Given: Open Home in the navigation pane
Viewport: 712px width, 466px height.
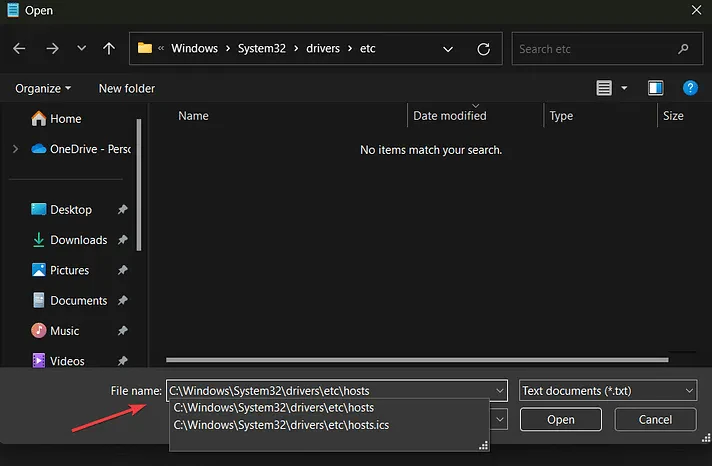Looking at the screenshot, I should click(x=56, y=119).
